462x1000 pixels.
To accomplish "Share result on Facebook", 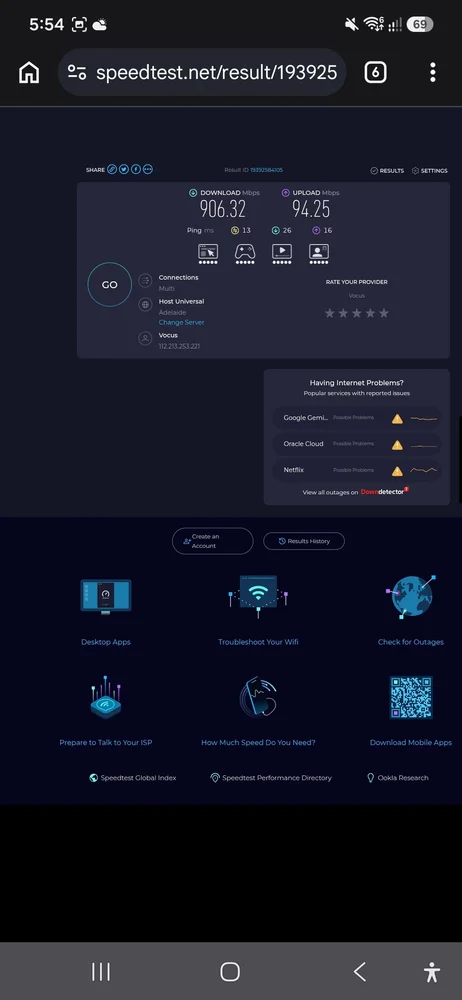I will (x=136, y=169).
